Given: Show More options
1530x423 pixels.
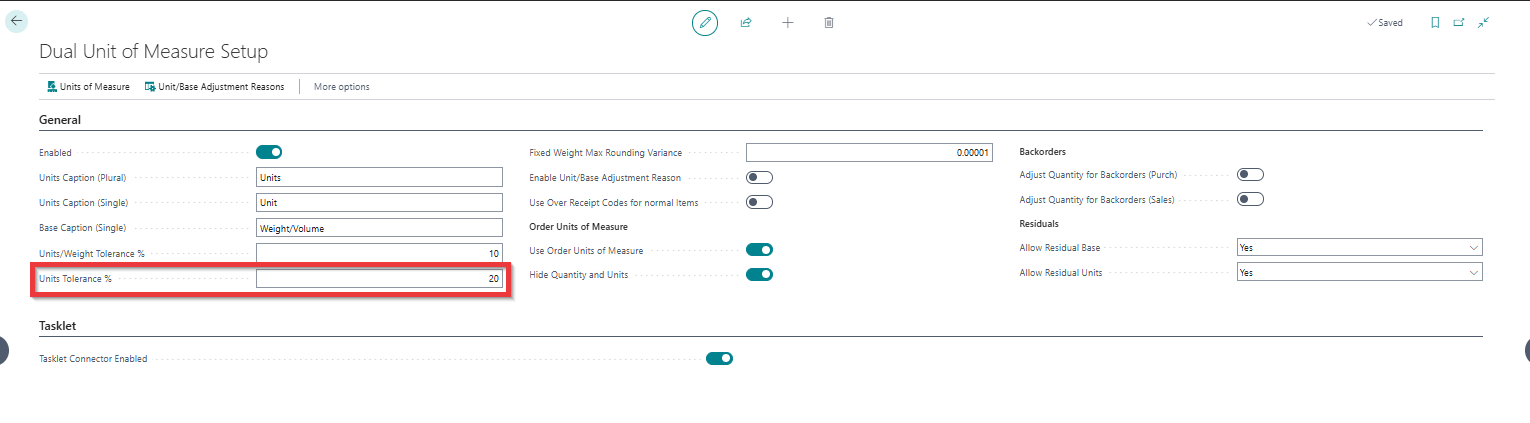Looking at the screenshot, I should click(342, 87).
